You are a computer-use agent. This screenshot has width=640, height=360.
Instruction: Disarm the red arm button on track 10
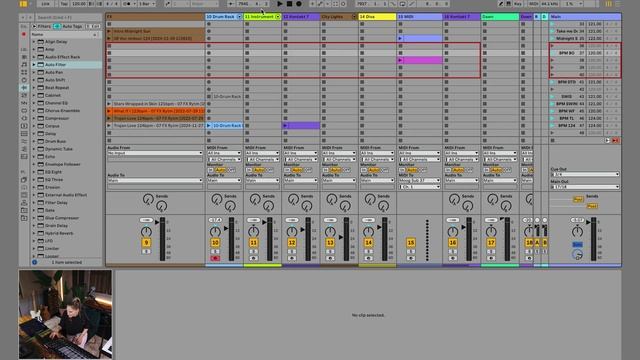pos(215,258)
